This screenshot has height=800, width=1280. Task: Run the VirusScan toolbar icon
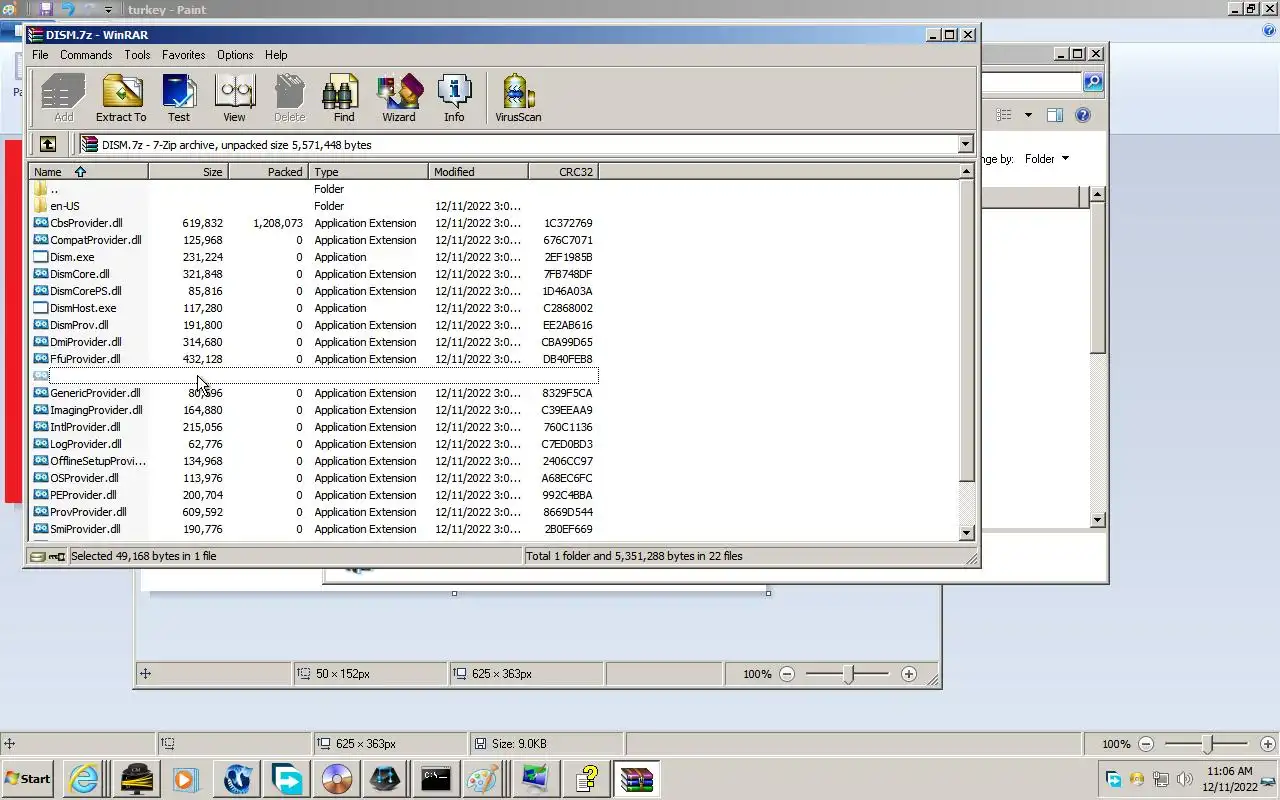click(x=518, y=98)
